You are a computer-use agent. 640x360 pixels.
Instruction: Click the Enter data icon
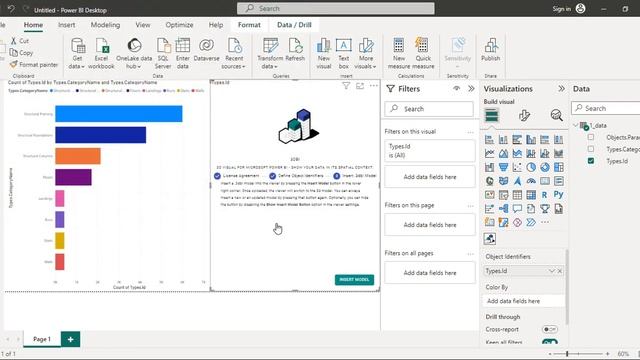pos(182,46)
